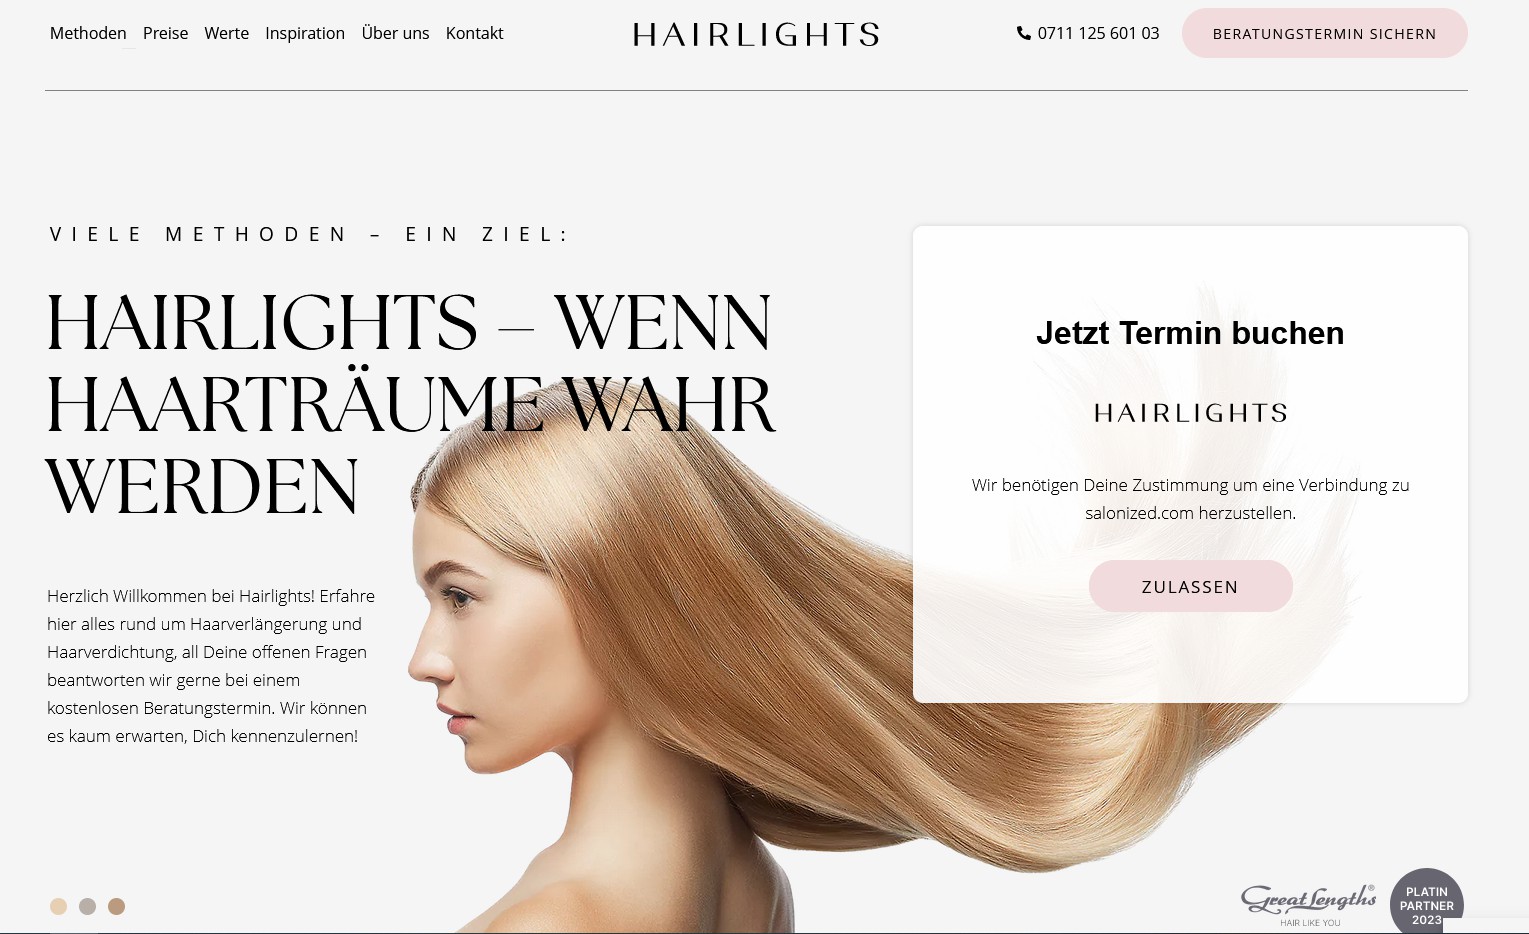The width and height of the screenshot is (1529, 934).
Task: Call the number 0711 125 601 03
Action: tap(1098, 33)
